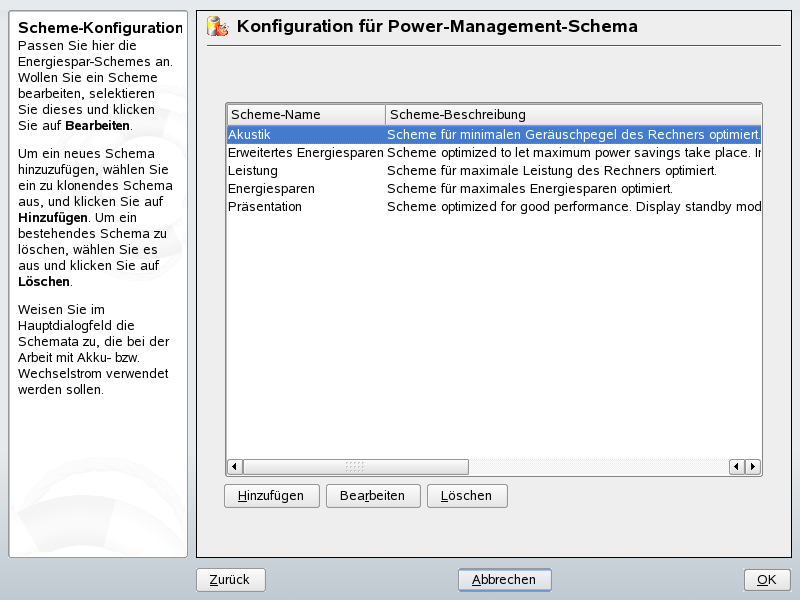Click the left arrow at the scrollbar's start
Screen dimensions: 800x600
[x=235, y=467]
